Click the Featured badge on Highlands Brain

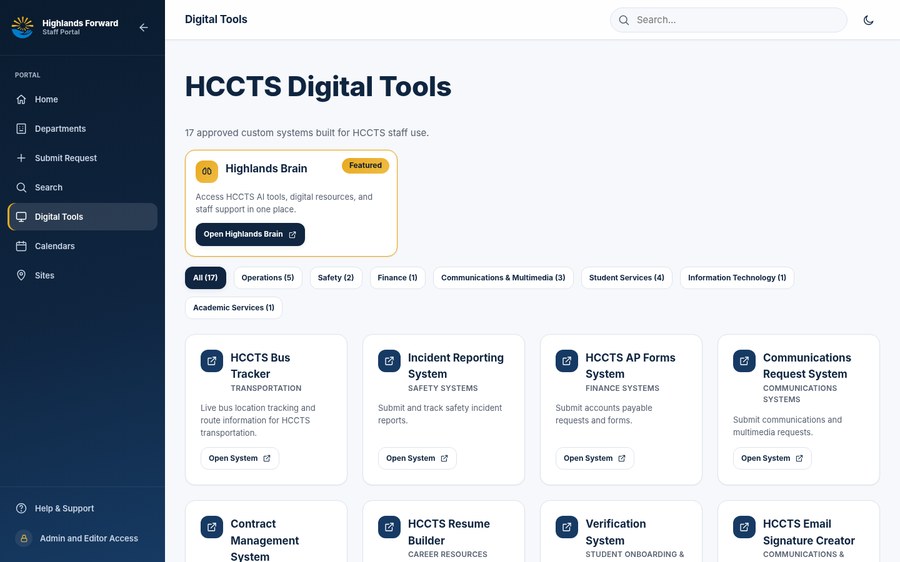pyautogui.click(x=365, y=165)
